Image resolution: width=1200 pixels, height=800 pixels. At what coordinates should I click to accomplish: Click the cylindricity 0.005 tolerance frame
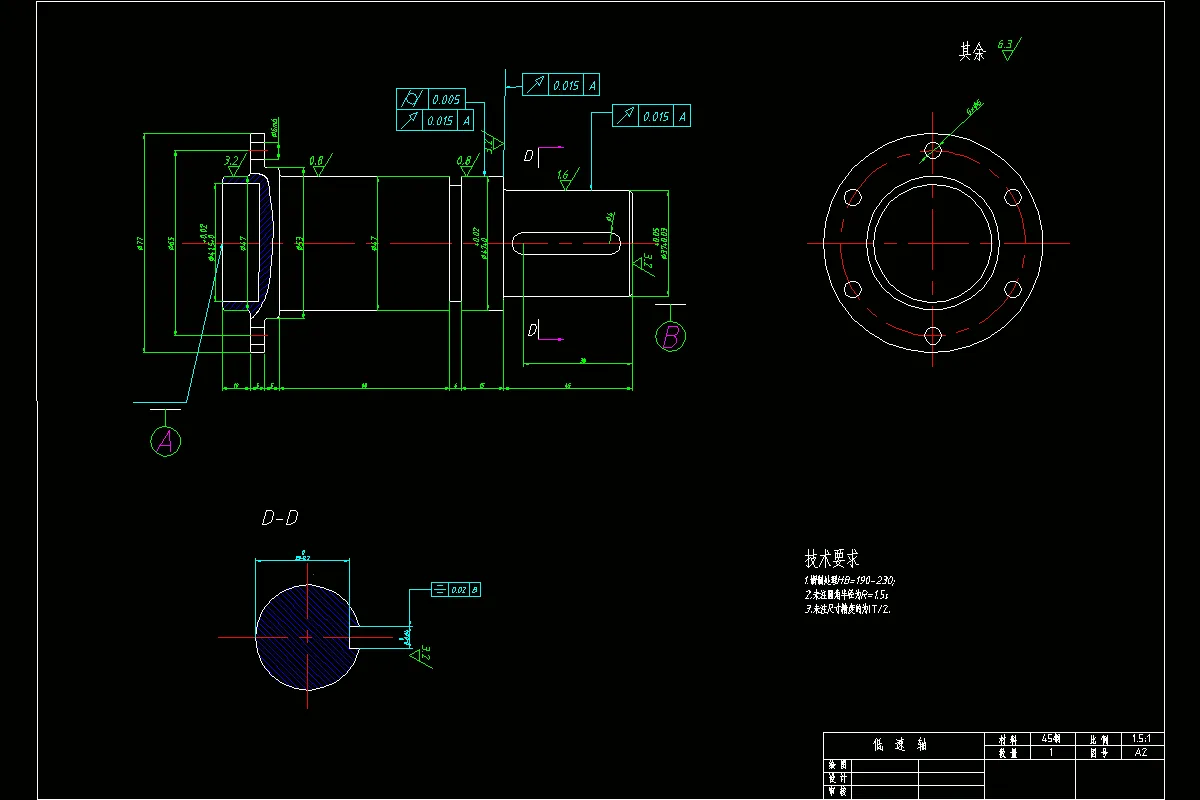(x=430, y=99)
